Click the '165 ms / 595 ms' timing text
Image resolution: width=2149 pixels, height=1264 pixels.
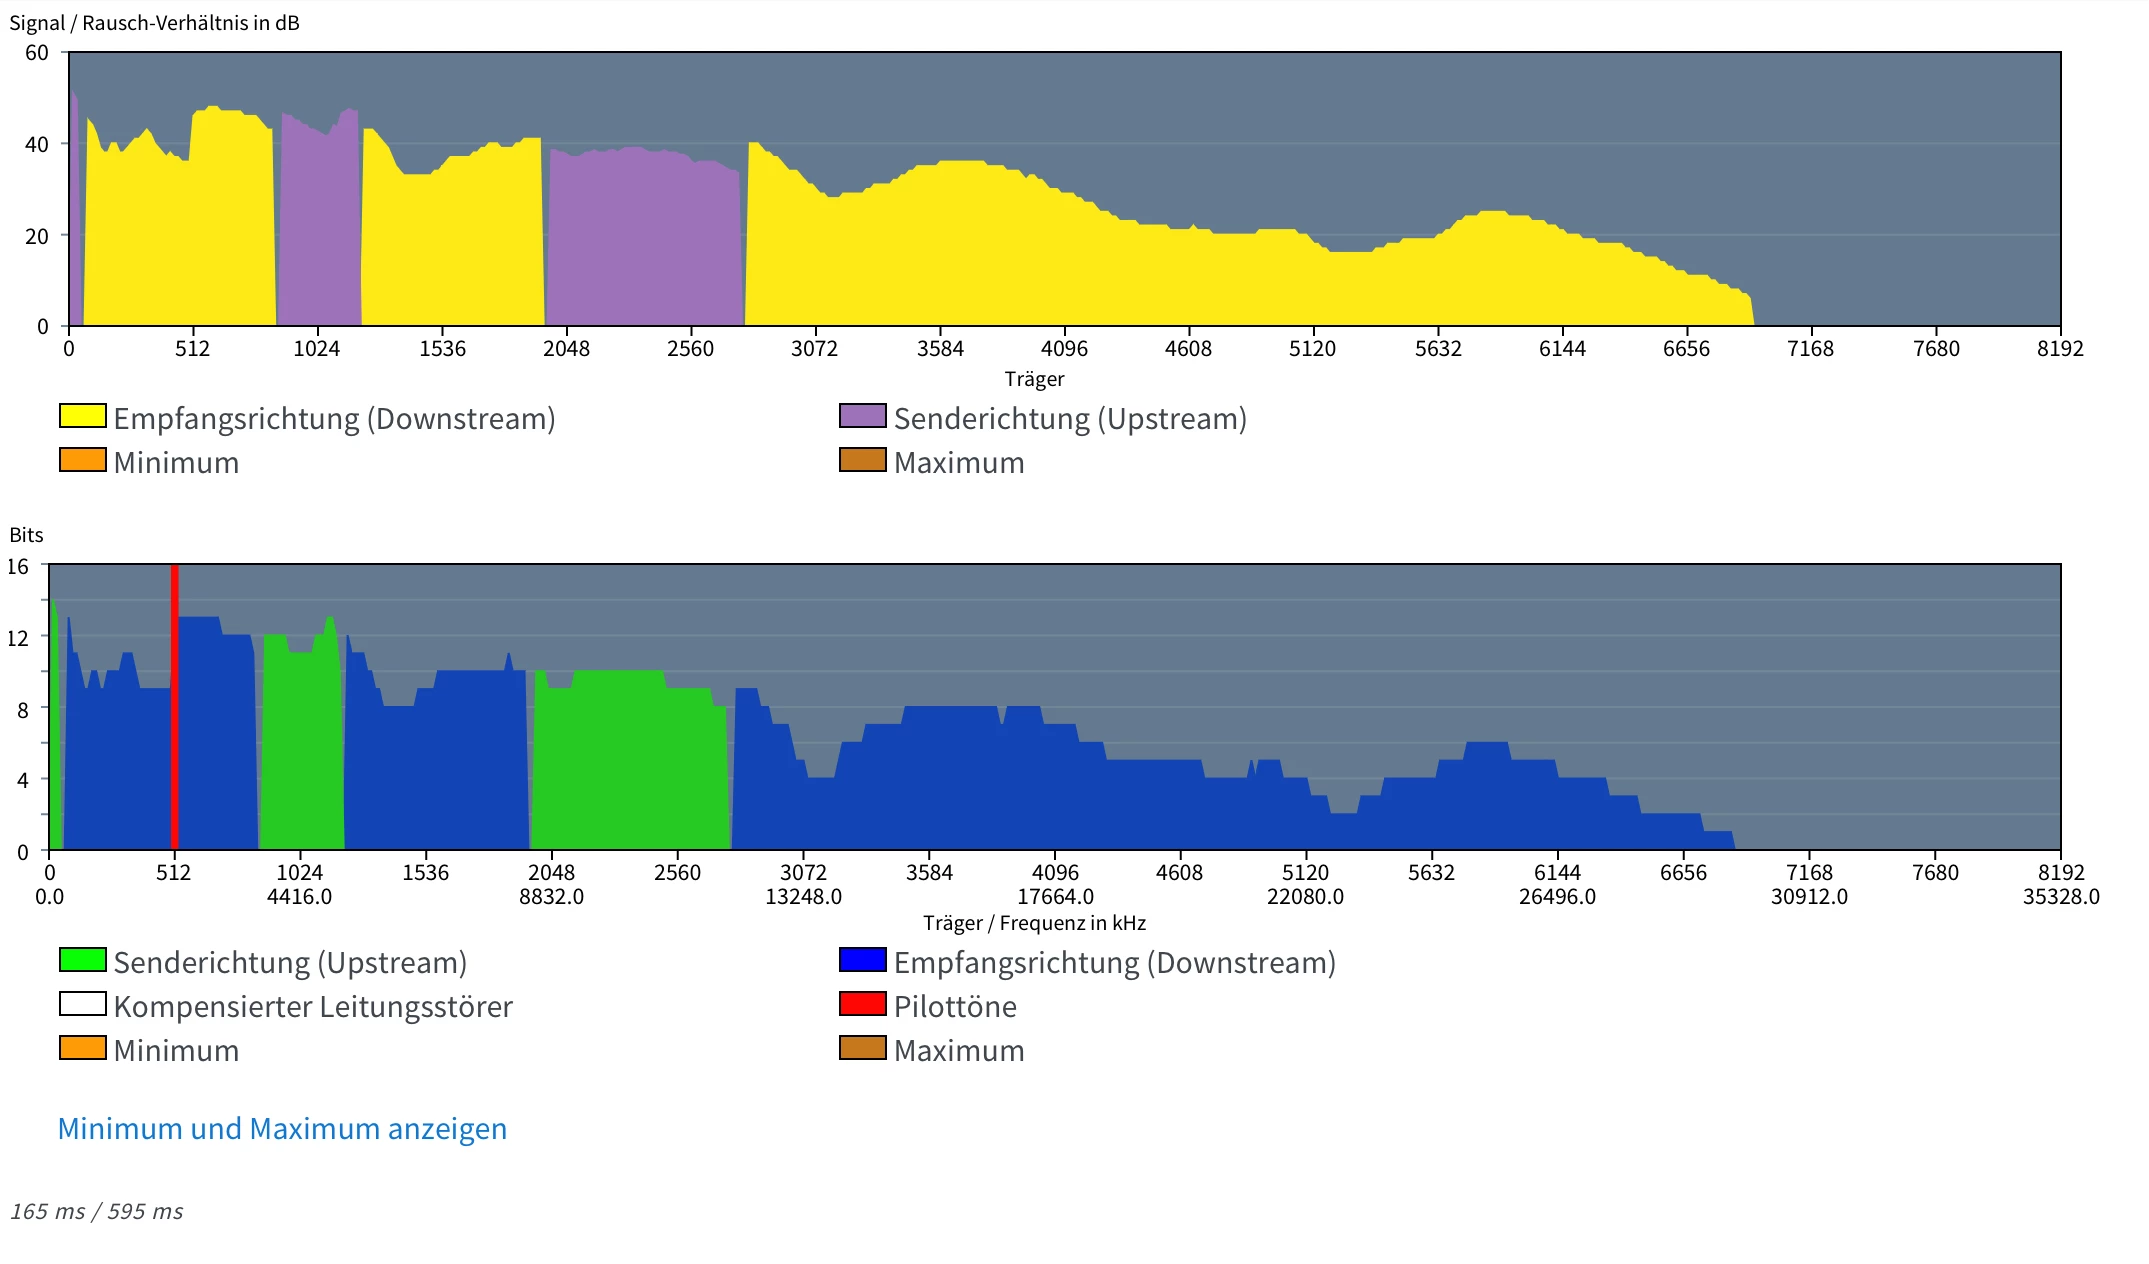[97, 1212]
